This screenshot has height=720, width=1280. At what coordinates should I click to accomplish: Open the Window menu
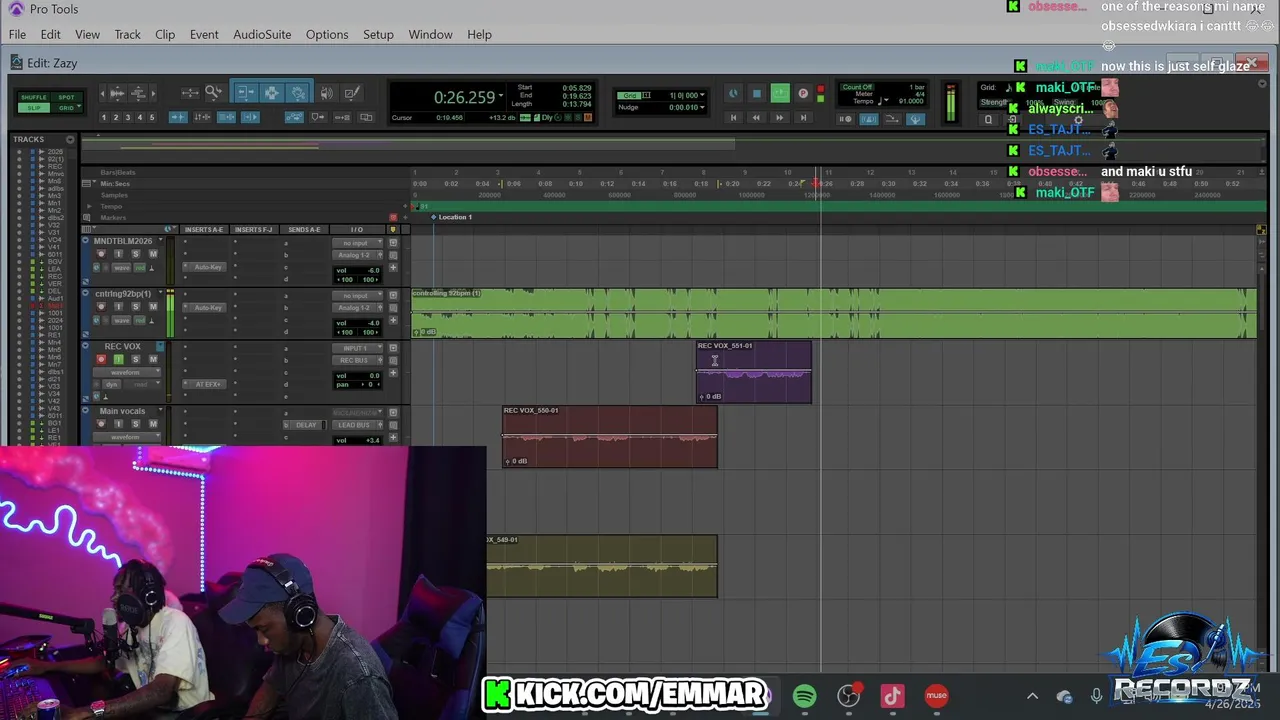[430, 34]
